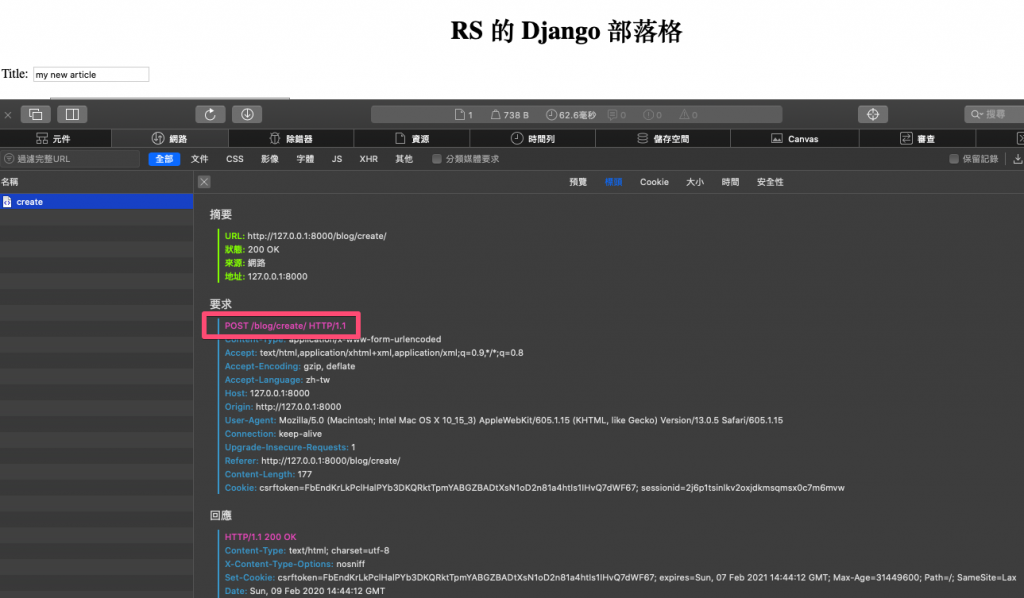Click the request URL http://127.0.0.1:8000/blog/create/
The height and width of the screenshot is (598, 1024).
click(x=317, y=236)
